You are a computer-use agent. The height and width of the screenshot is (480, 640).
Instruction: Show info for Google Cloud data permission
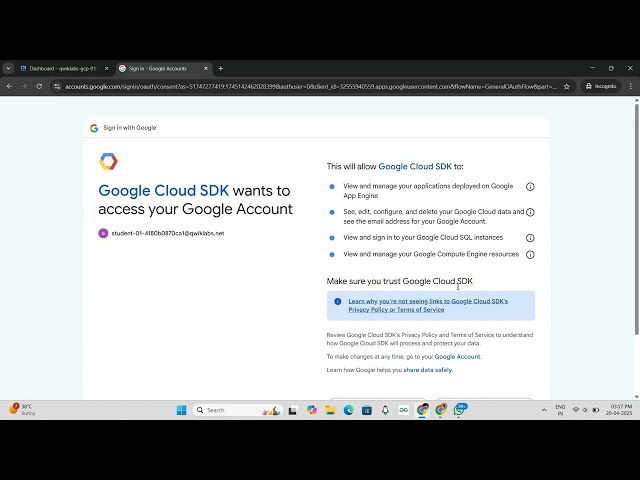point(530,212)
